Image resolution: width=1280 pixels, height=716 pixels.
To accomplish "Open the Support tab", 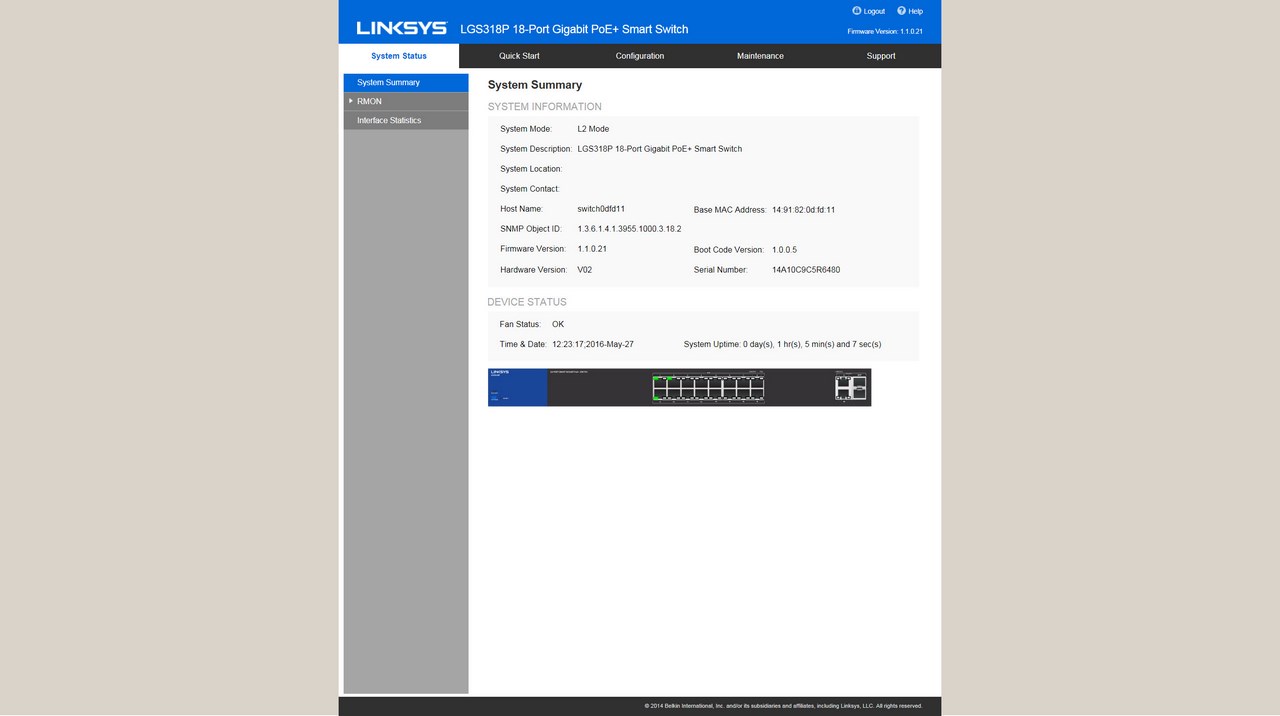I will (x=881, y=56).
